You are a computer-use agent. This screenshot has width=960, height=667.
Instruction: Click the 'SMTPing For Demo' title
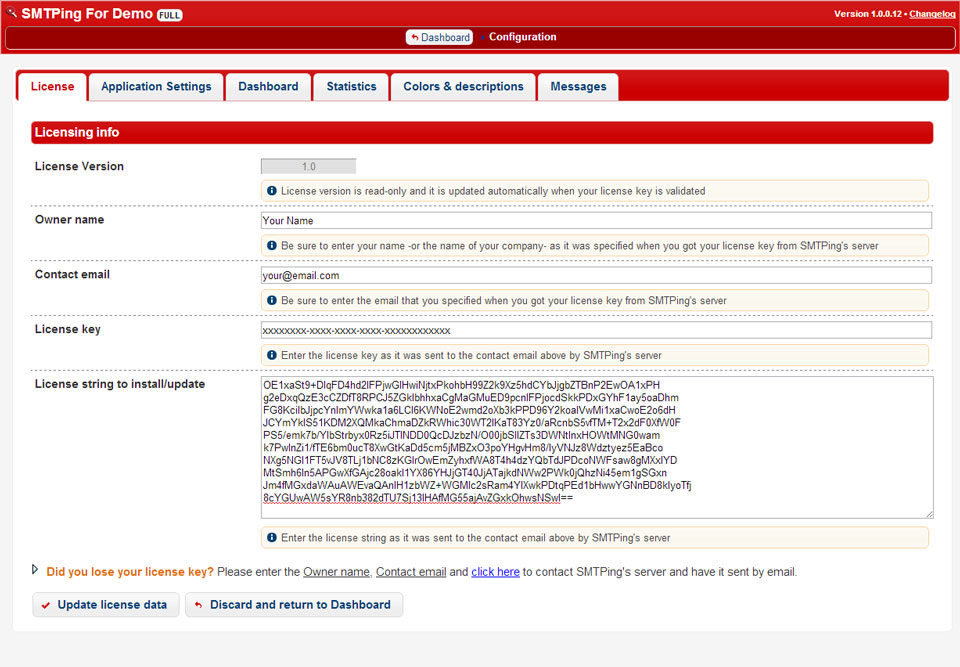87,13
